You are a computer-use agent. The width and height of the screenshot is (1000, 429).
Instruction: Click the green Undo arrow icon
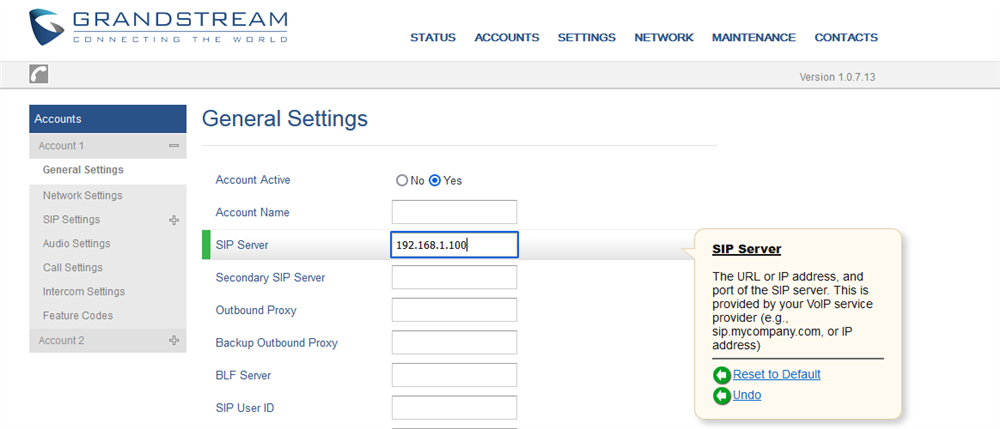pyautogui.click(x=722, y=396)
